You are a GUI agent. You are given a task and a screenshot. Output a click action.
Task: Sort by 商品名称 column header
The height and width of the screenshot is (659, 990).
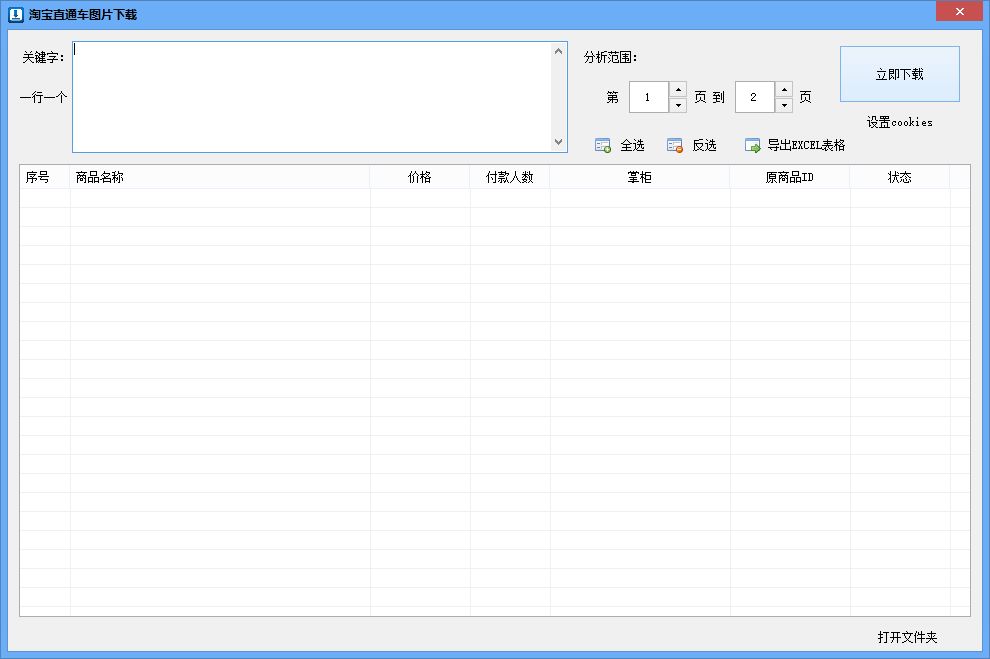(220, 177)
